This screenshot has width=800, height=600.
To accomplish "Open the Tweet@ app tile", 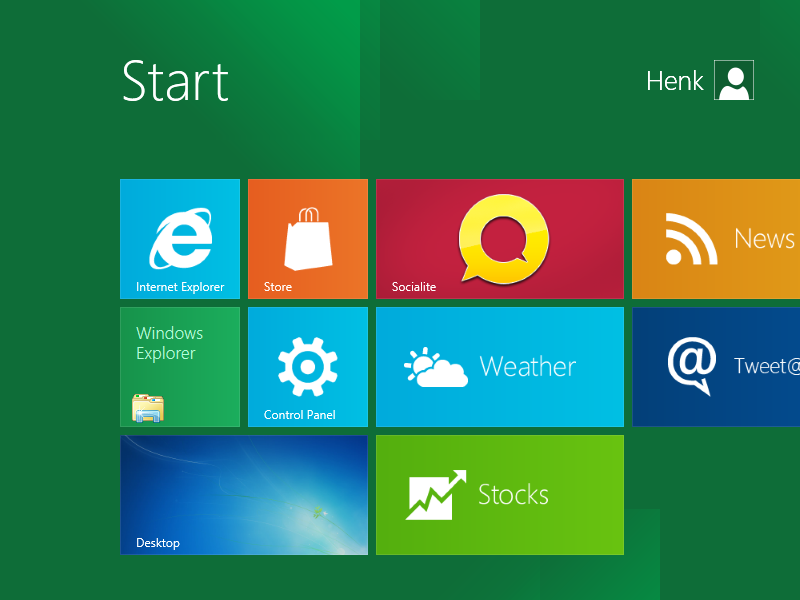I will click(715, 366).
